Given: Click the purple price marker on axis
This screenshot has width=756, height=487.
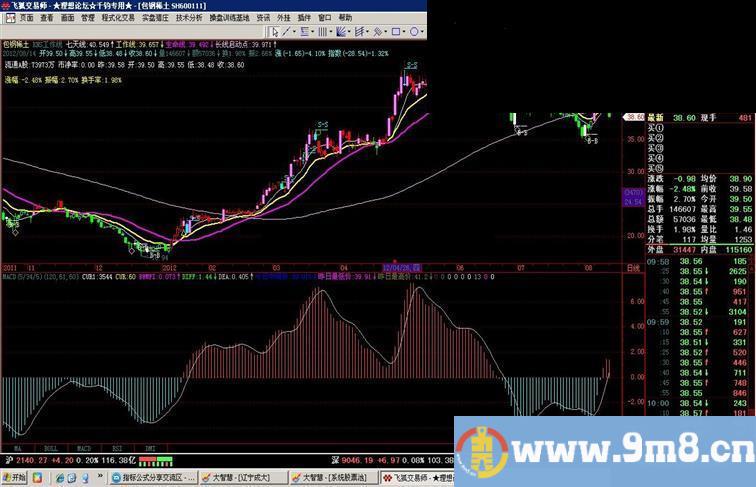Looking at the screenshot, I should pos(632,197).
